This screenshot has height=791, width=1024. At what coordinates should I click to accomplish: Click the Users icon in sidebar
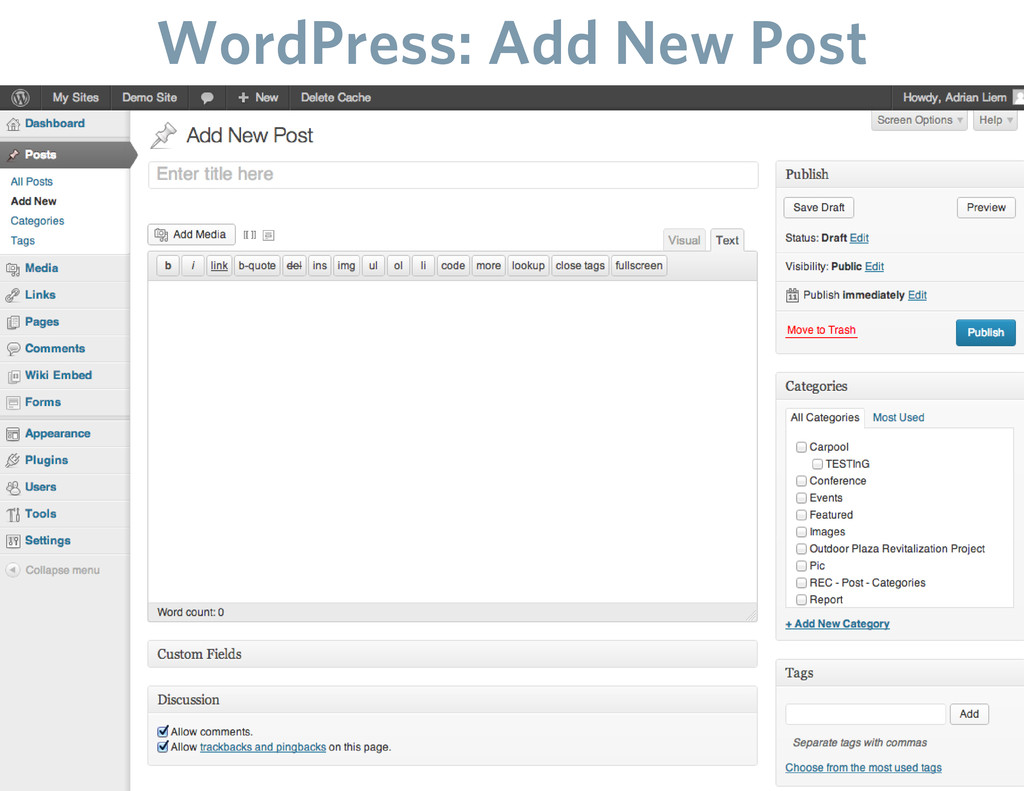click(12, 487)
